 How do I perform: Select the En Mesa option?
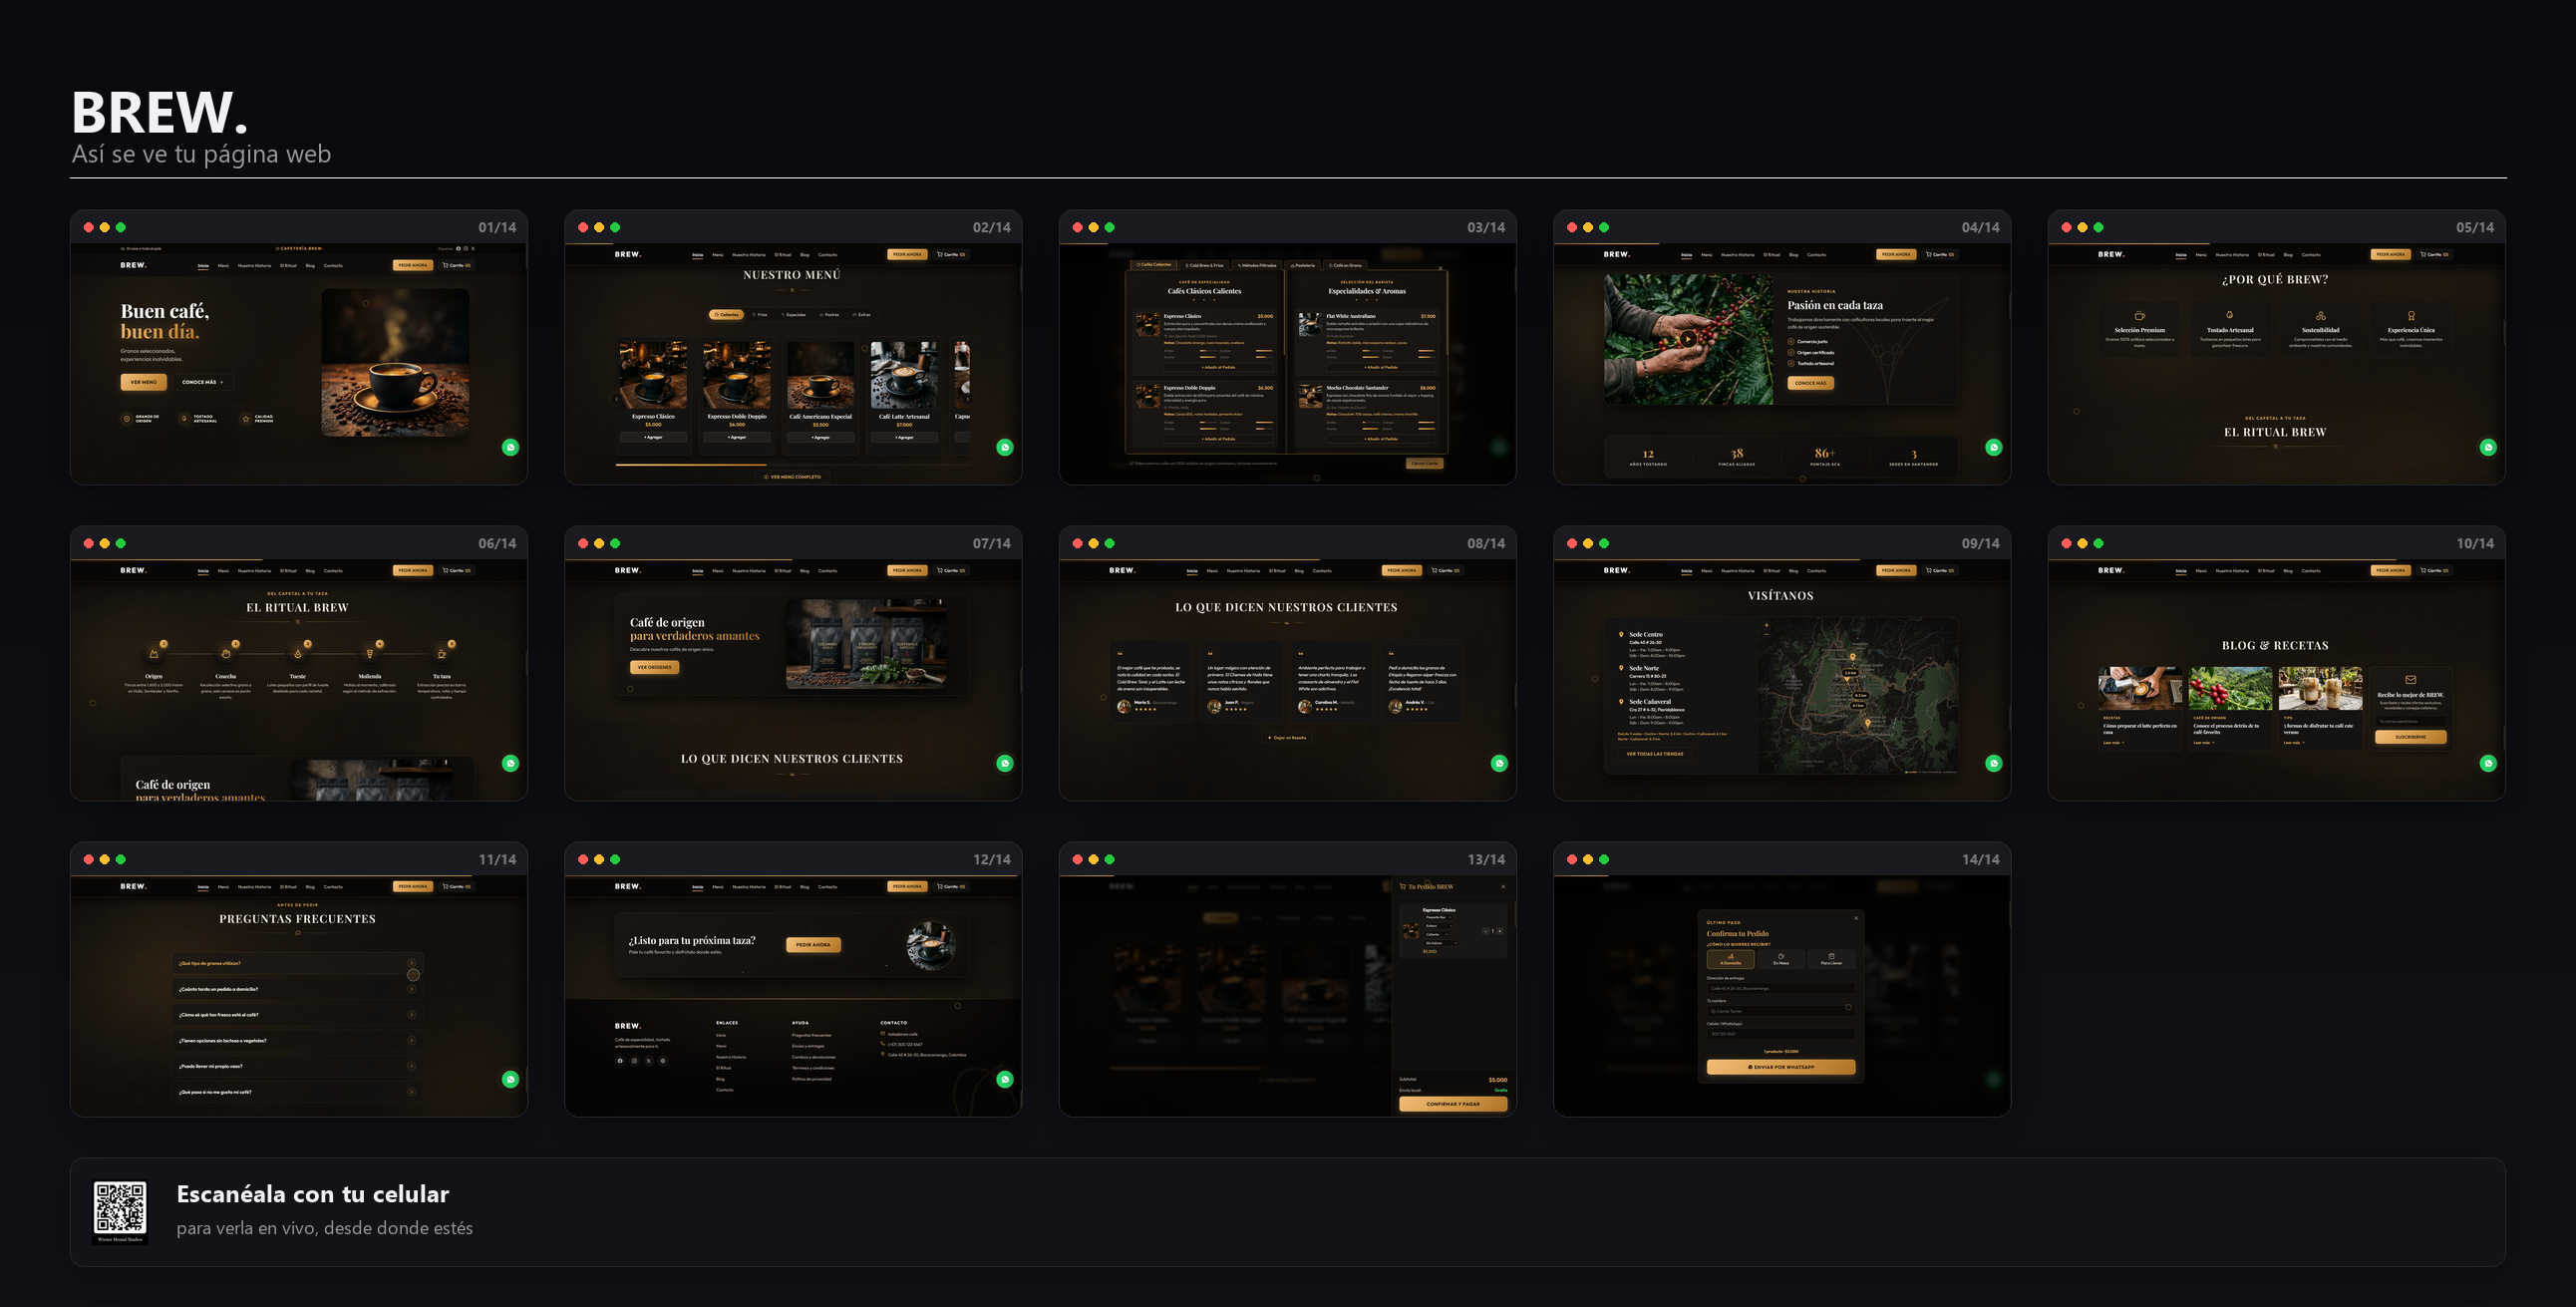(1781, 959)
